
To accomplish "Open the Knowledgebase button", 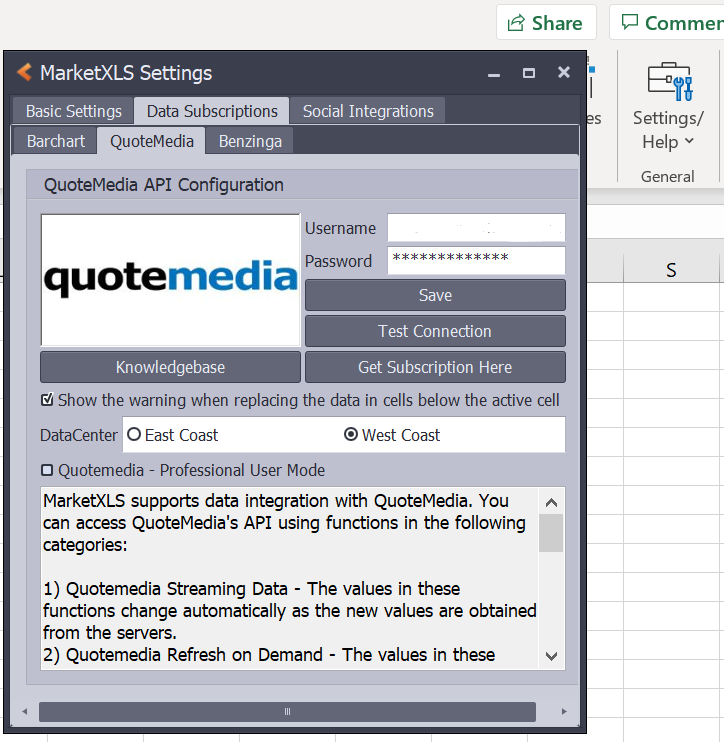I will point(170,367).
